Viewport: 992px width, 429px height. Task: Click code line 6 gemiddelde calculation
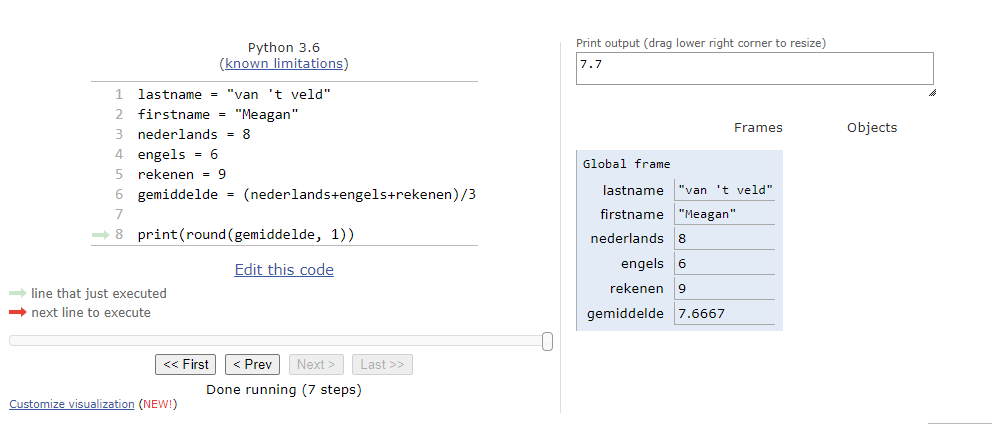(x=306, y=194)
